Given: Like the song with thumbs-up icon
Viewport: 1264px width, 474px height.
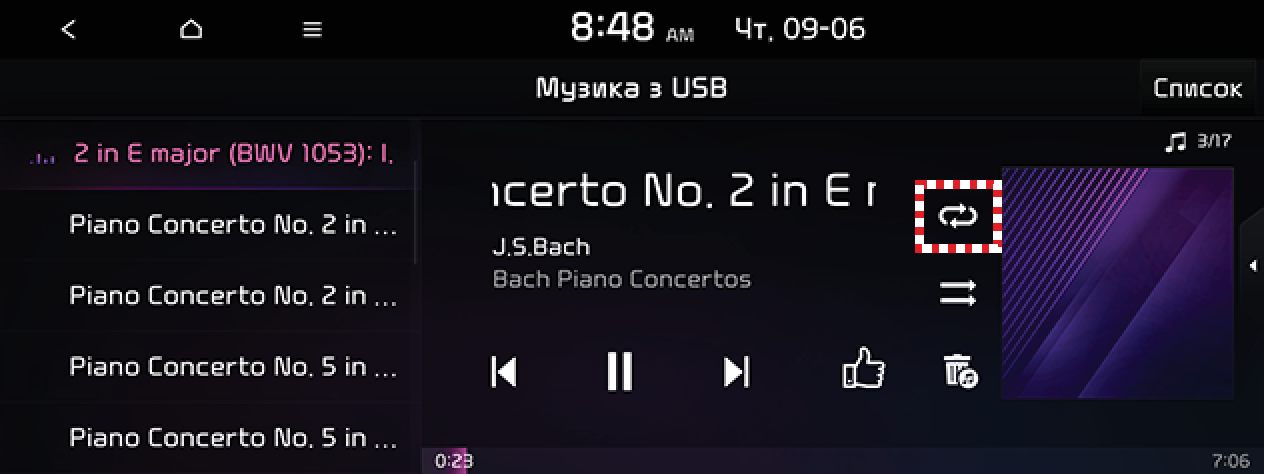Looking at the screenshot, I should [863, 369].
